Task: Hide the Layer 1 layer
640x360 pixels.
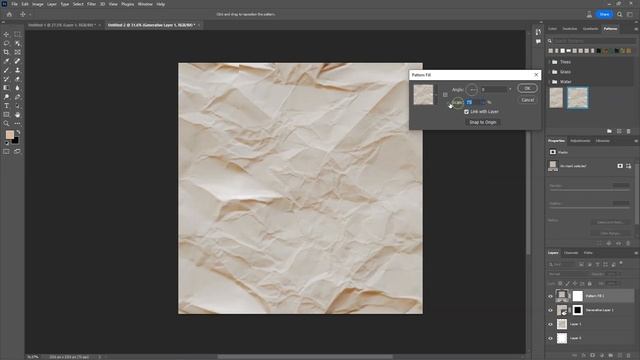Action: tap(550, 324)
